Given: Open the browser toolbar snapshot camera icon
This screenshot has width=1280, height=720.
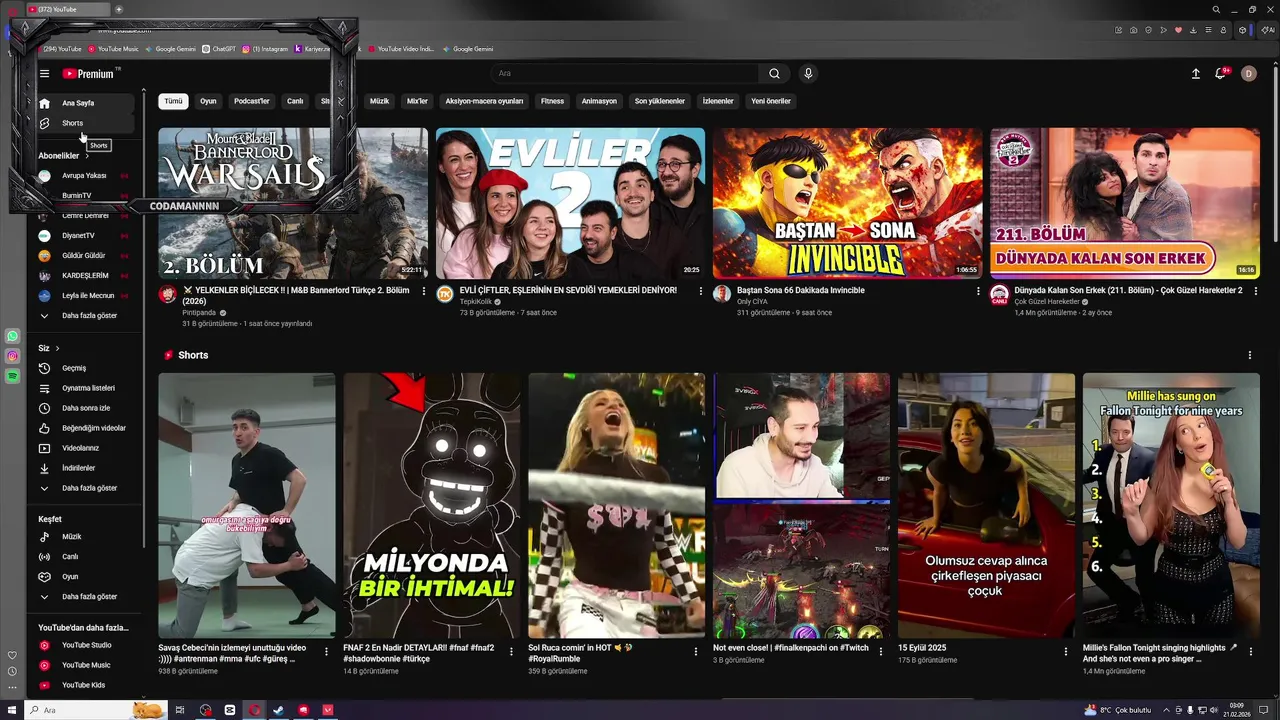Looking at the screenshot, I should [1133, 30].
